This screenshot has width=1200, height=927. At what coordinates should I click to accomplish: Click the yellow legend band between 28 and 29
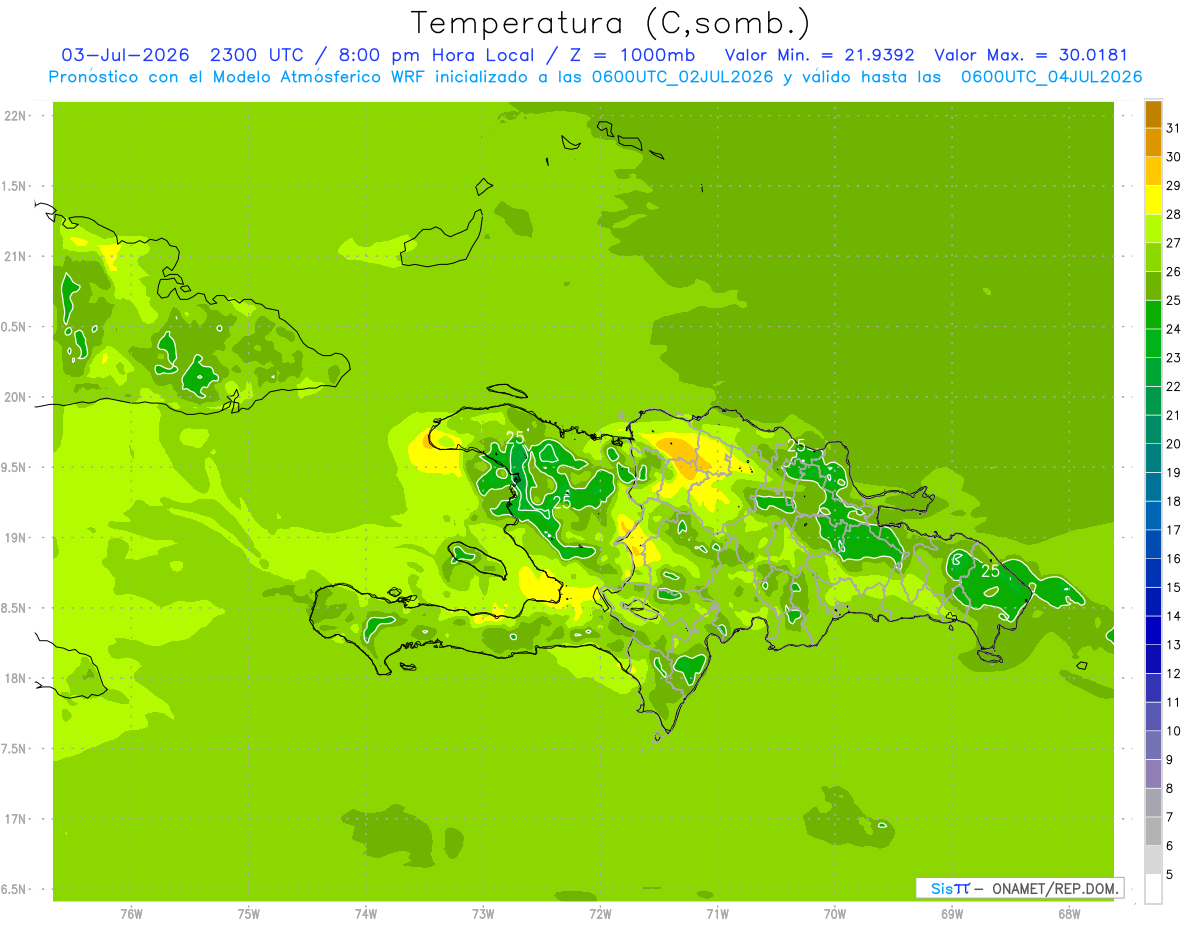tap(1153, 200)
